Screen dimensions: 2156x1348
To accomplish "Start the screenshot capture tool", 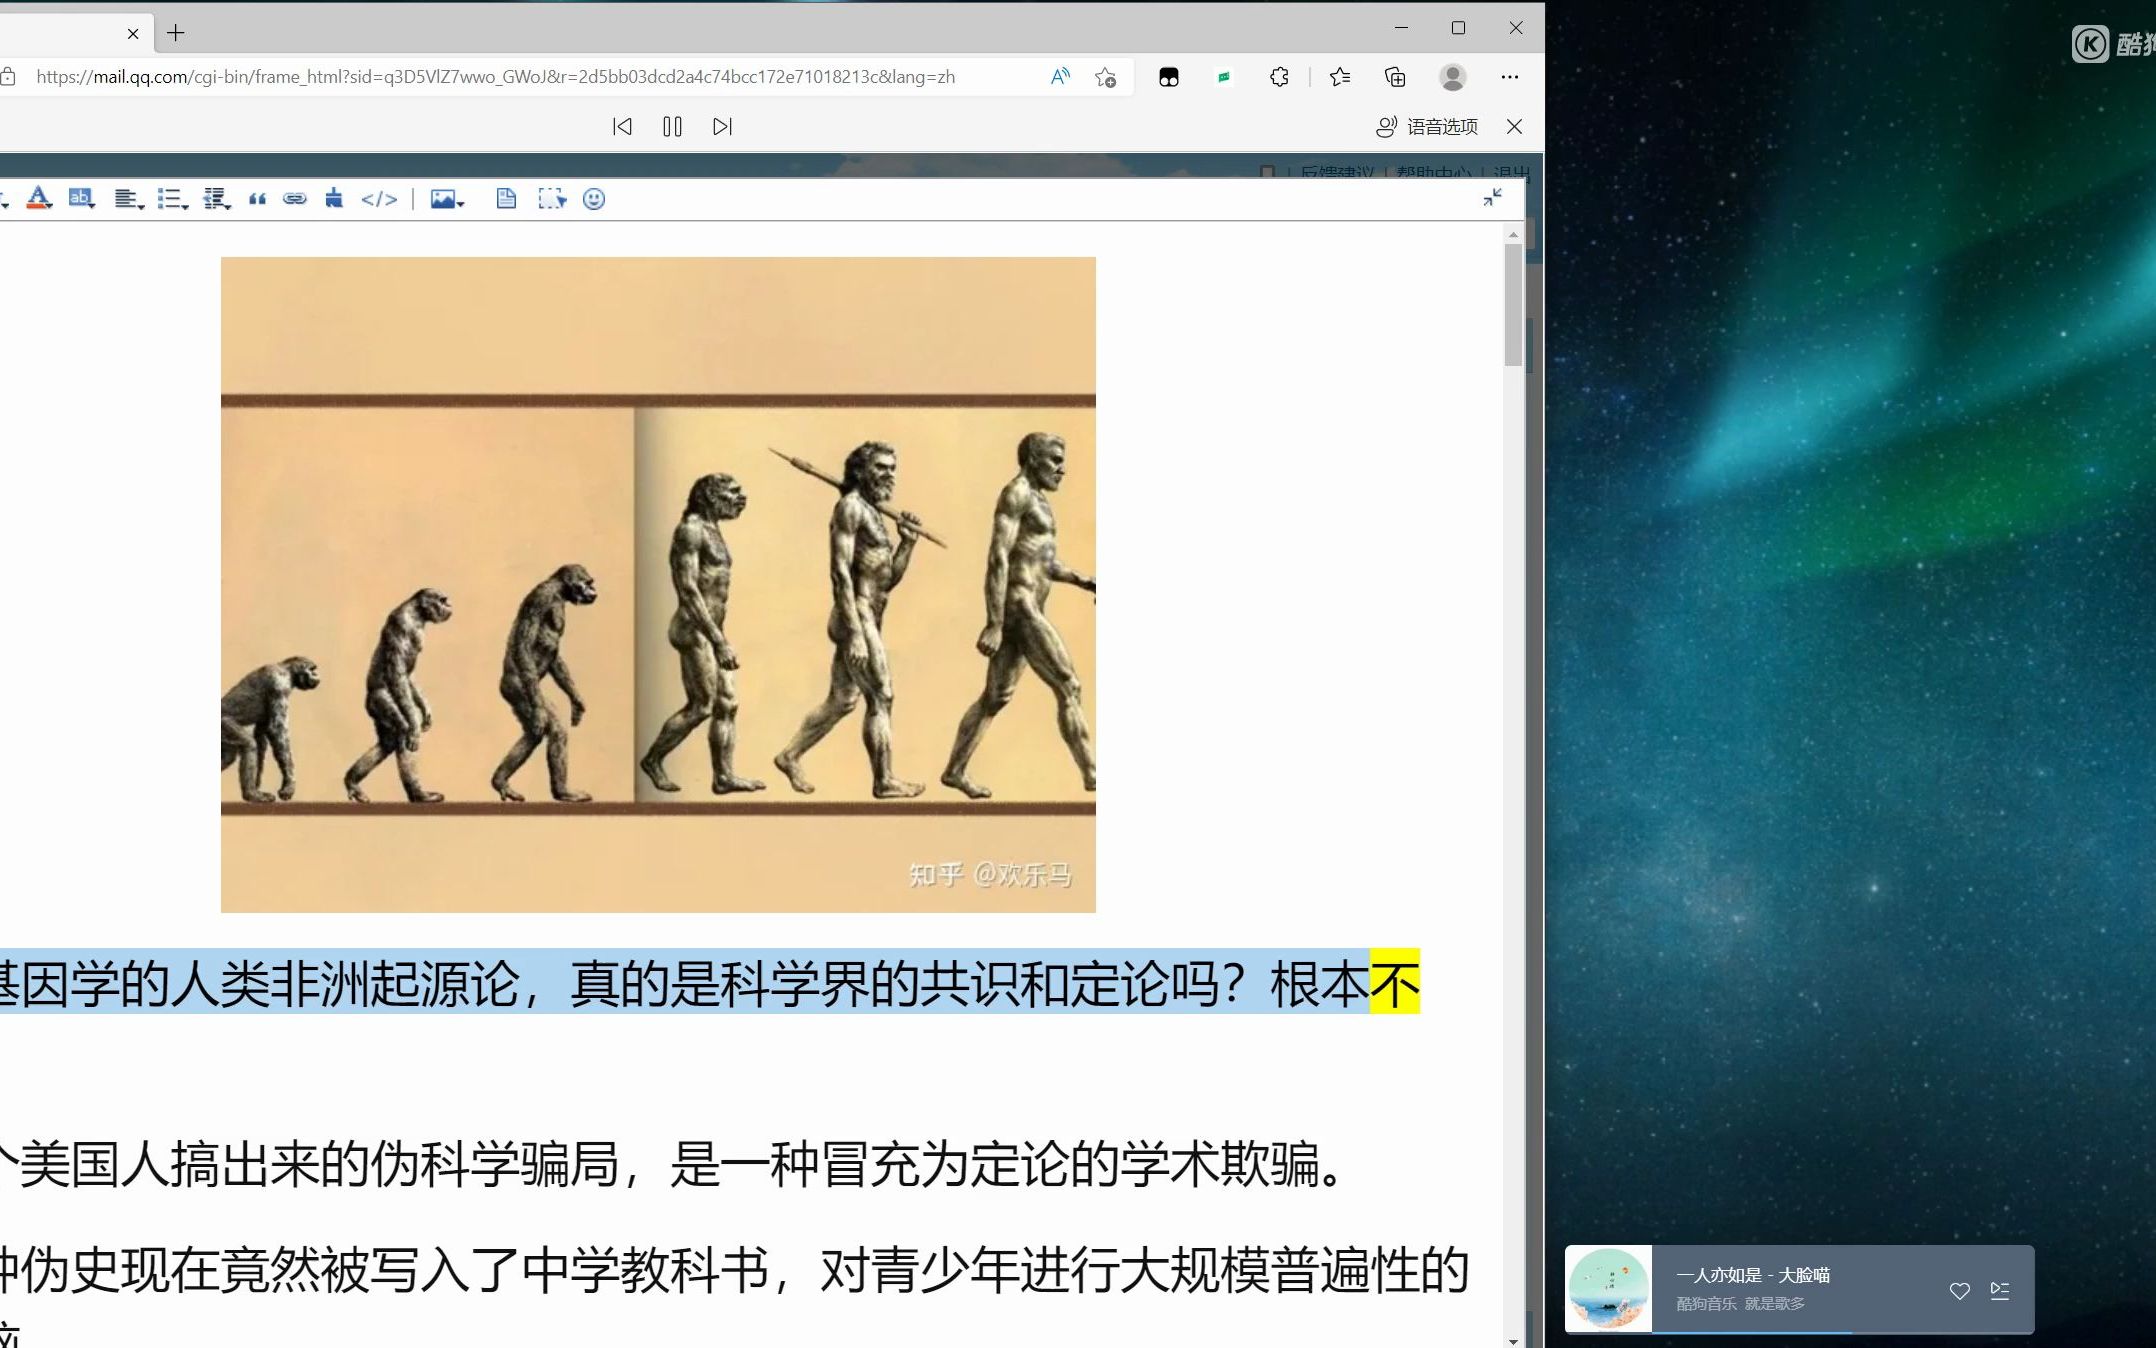I will coord(552,199).
